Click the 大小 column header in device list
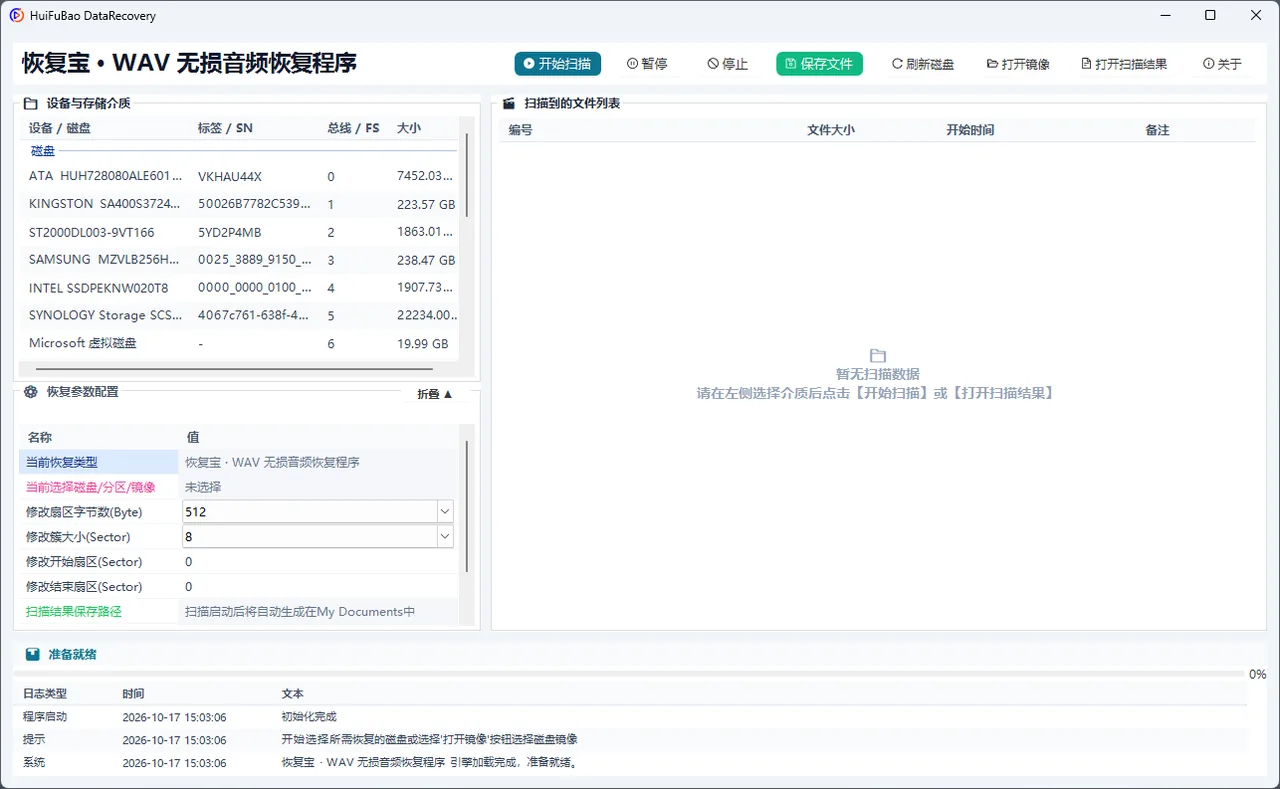This screenshot has width=1280, height=789. (409, 128)
